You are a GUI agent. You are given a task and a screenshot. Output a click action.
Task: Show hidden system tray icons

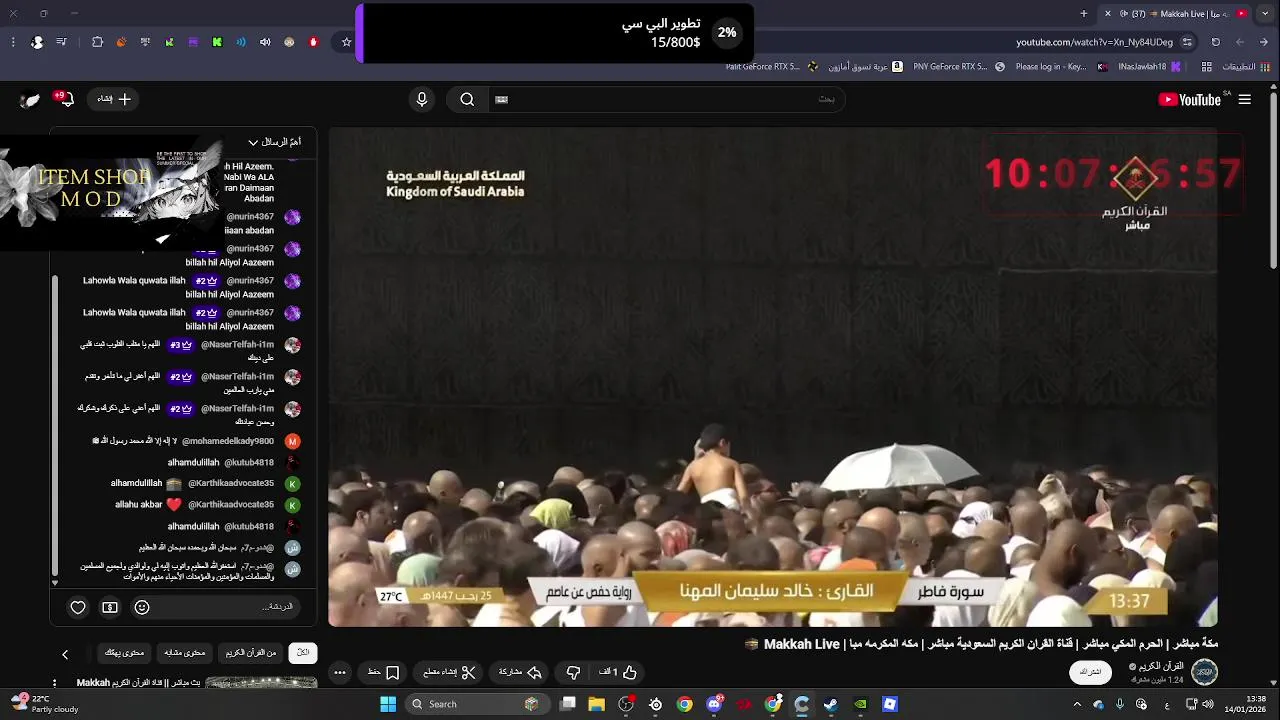tap(1077, 704)
